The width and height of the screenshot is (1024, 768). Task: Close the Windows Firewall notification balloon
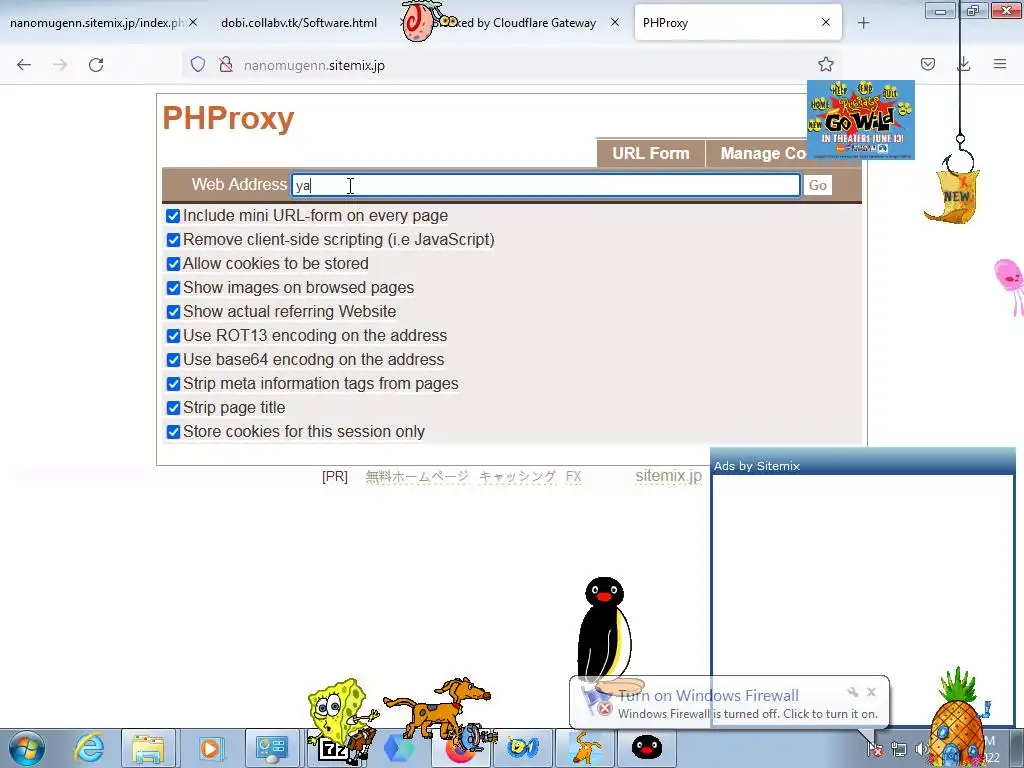(871, 692)
